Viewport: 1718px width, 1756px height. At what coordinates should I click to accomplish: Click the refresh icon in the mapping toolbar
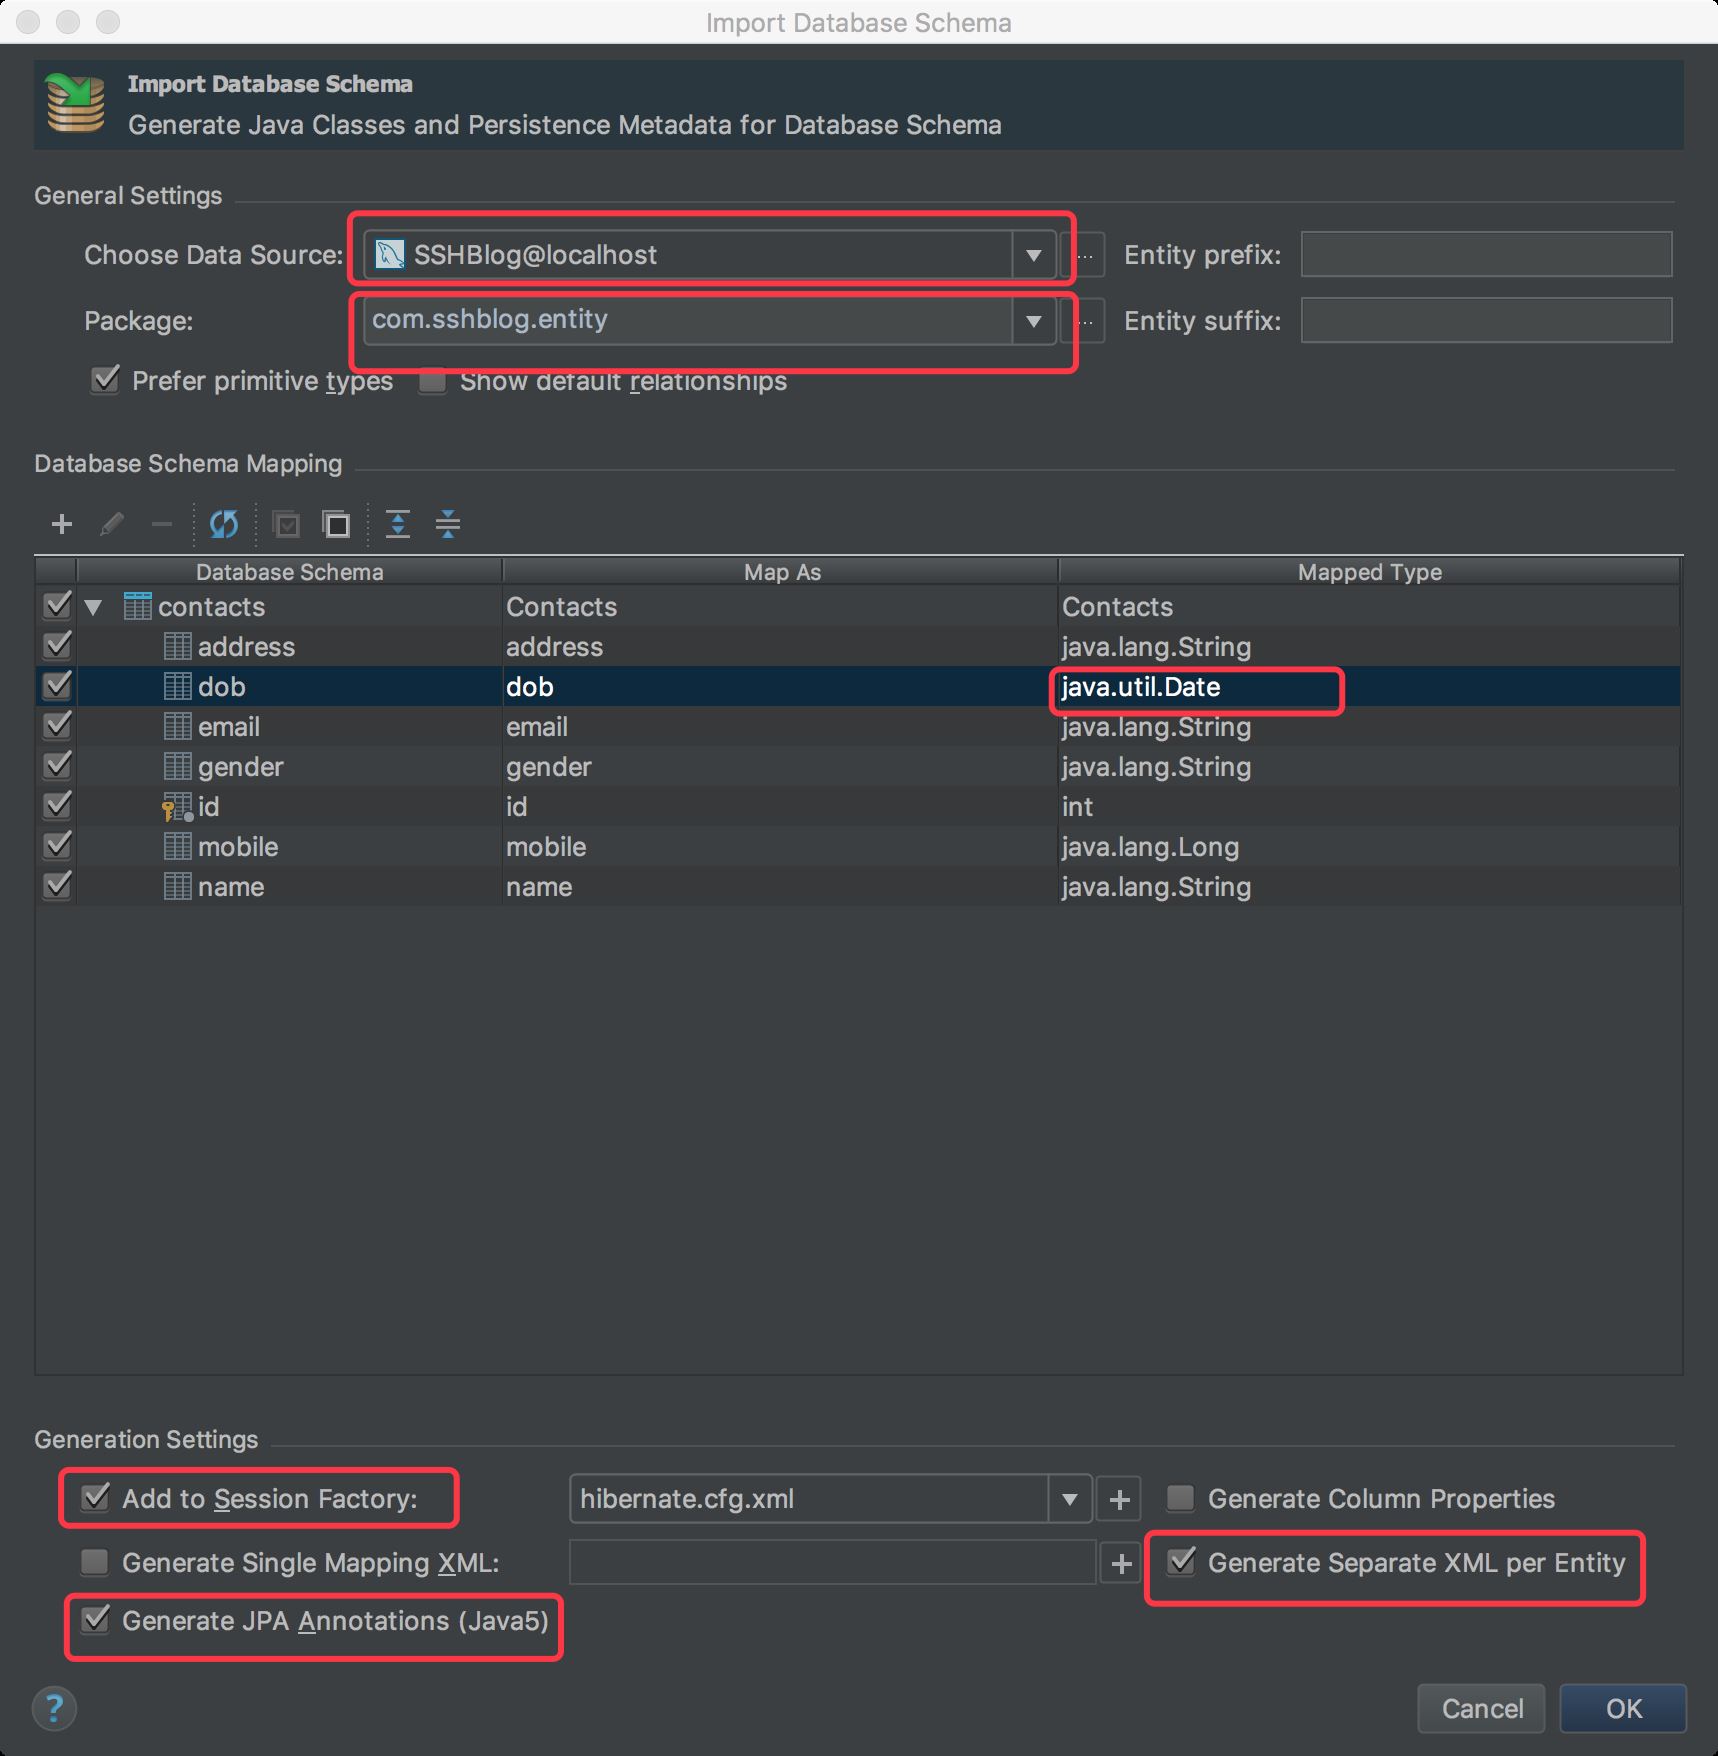point(224,524)
